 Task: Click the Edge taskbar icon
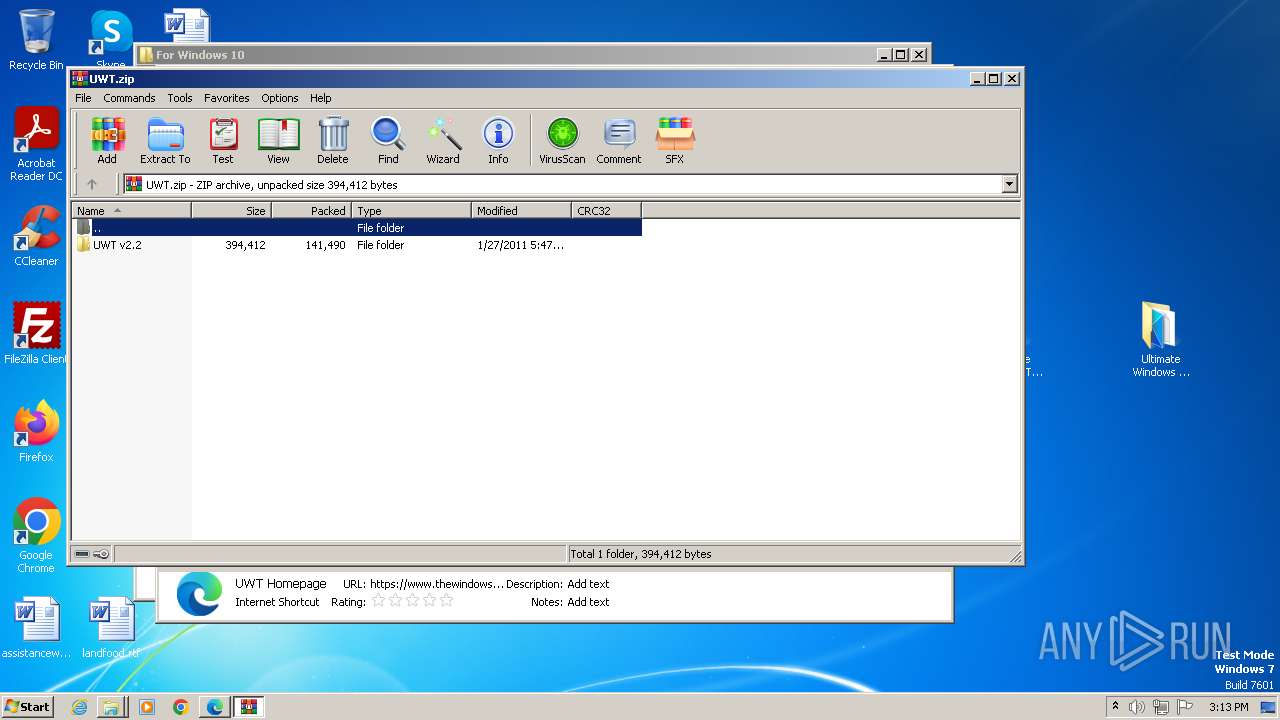[215, 707]
